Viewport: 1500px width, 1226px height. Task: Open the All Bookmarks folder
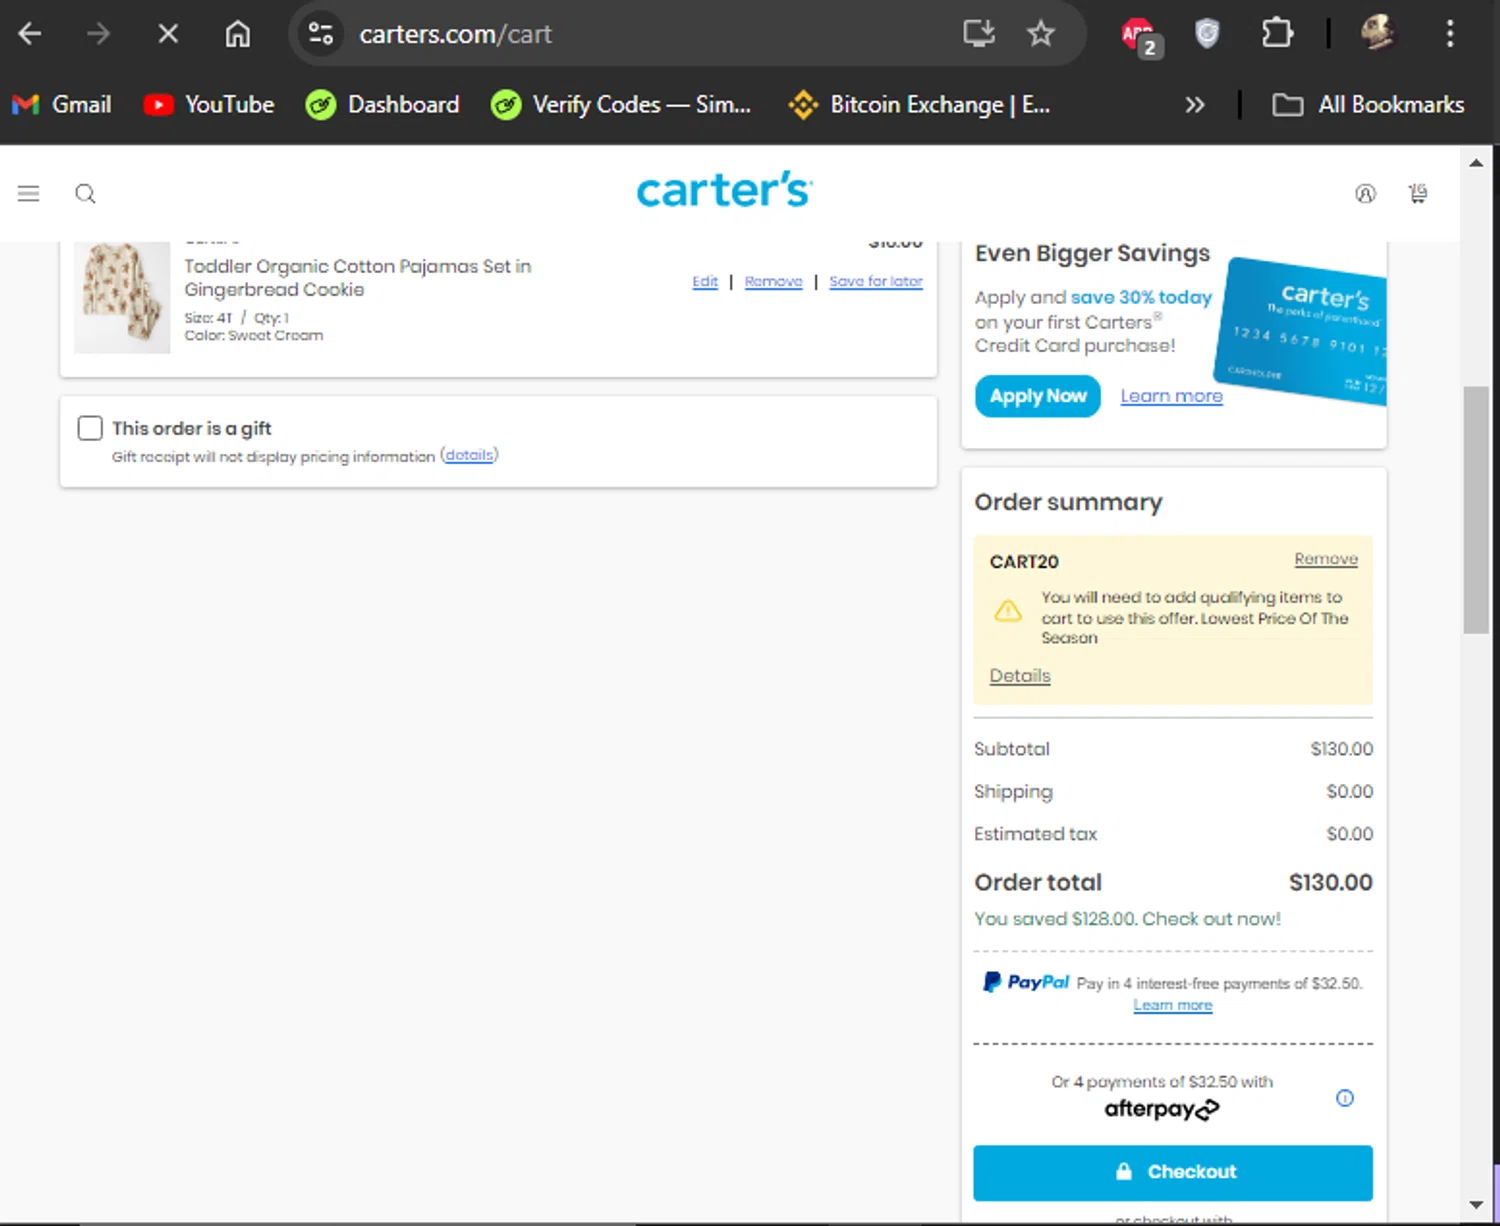pos(1368,104)
